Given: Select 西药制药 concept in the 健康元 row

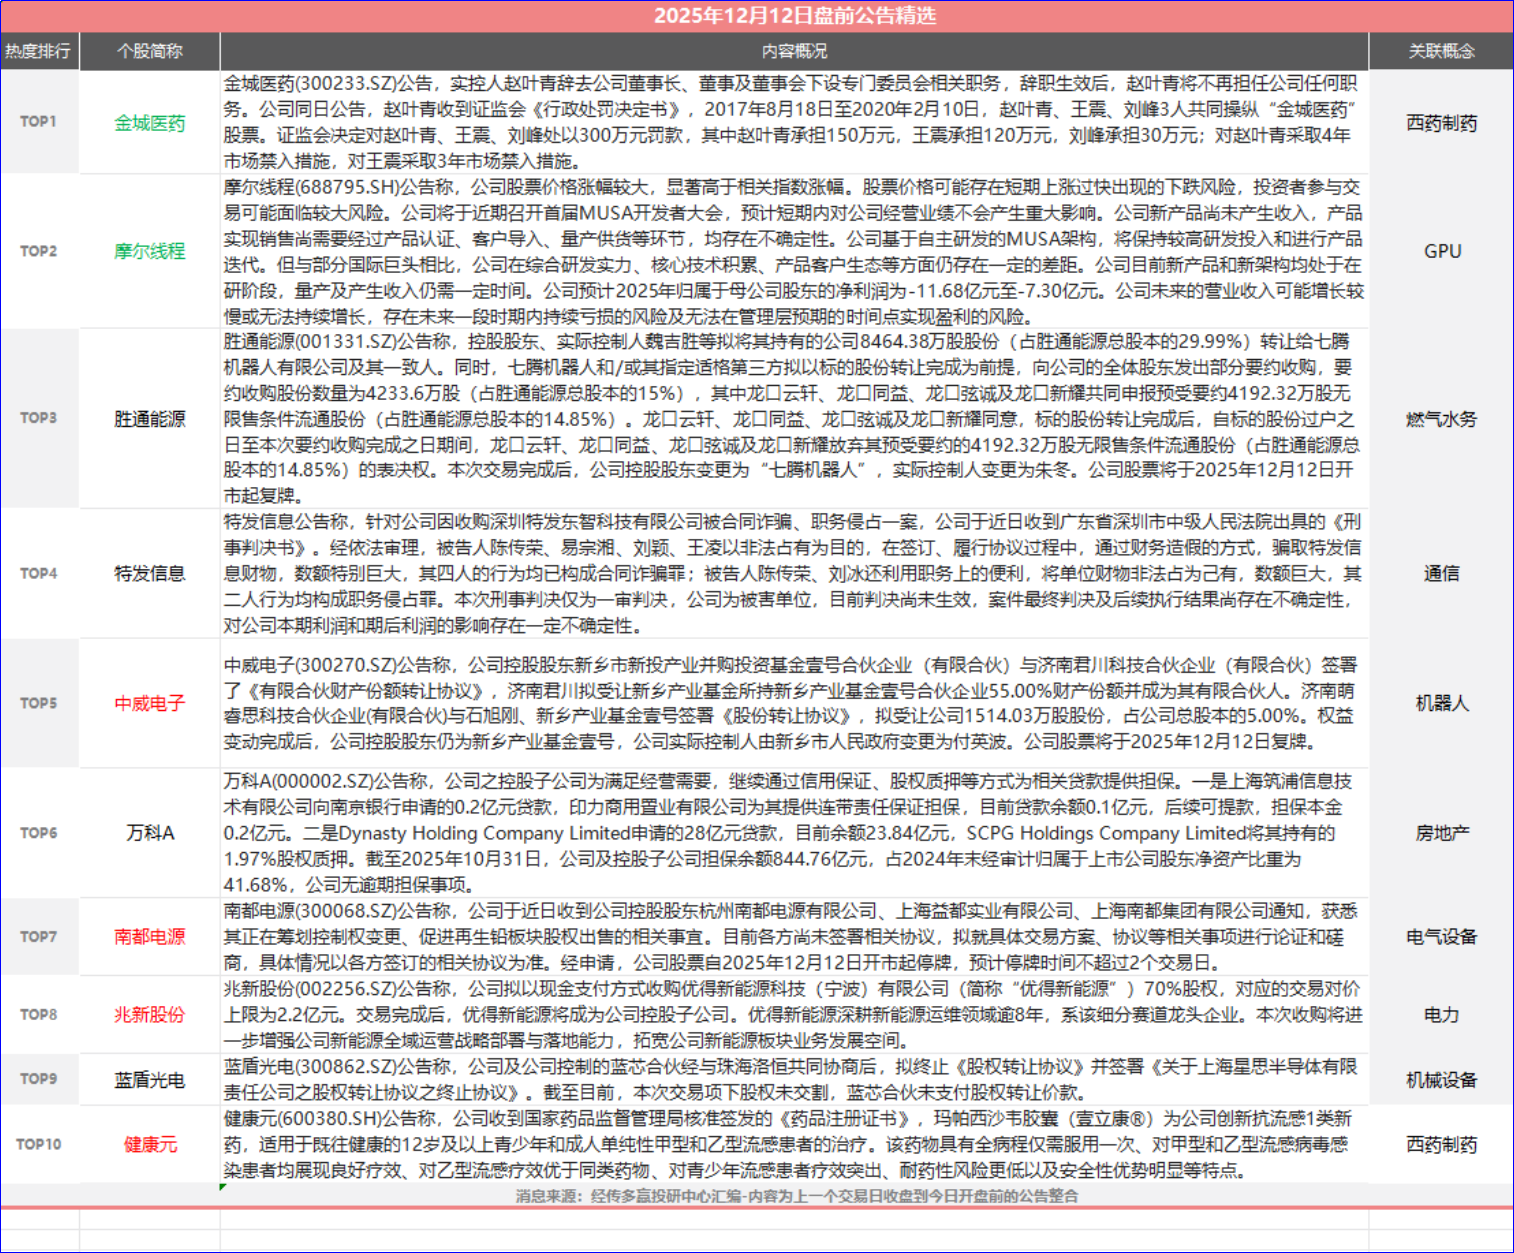Looking at the screenshot, I should click(1442, 1145).
